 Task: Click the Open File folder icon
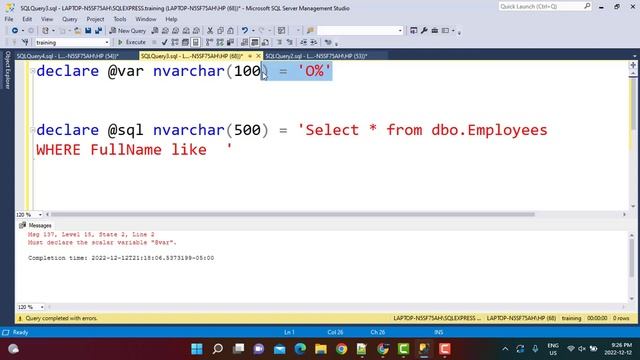click(x=77, y=31)
